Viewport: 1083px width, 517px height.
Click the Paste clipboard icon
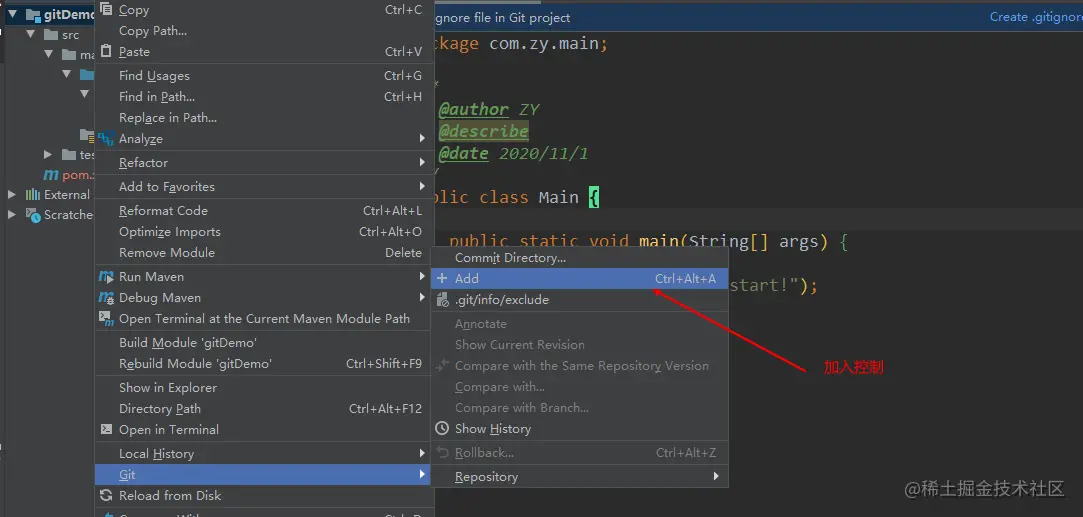(106, 51)
